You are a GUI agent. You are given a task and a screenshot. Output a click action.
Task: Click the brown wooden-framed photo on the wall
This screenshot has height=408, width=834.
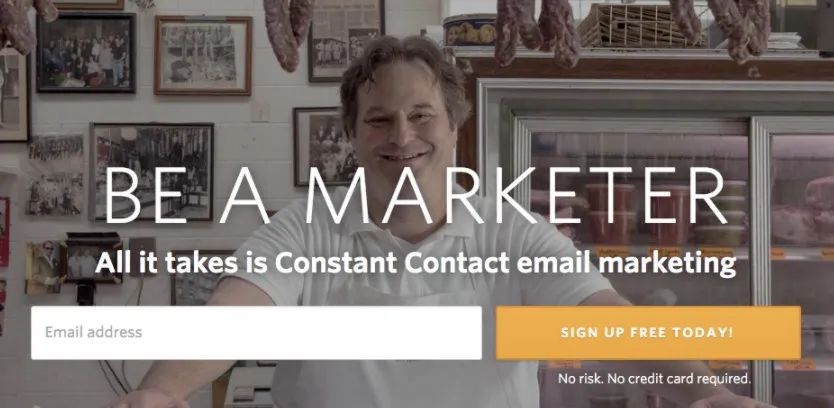click(203, 55)
